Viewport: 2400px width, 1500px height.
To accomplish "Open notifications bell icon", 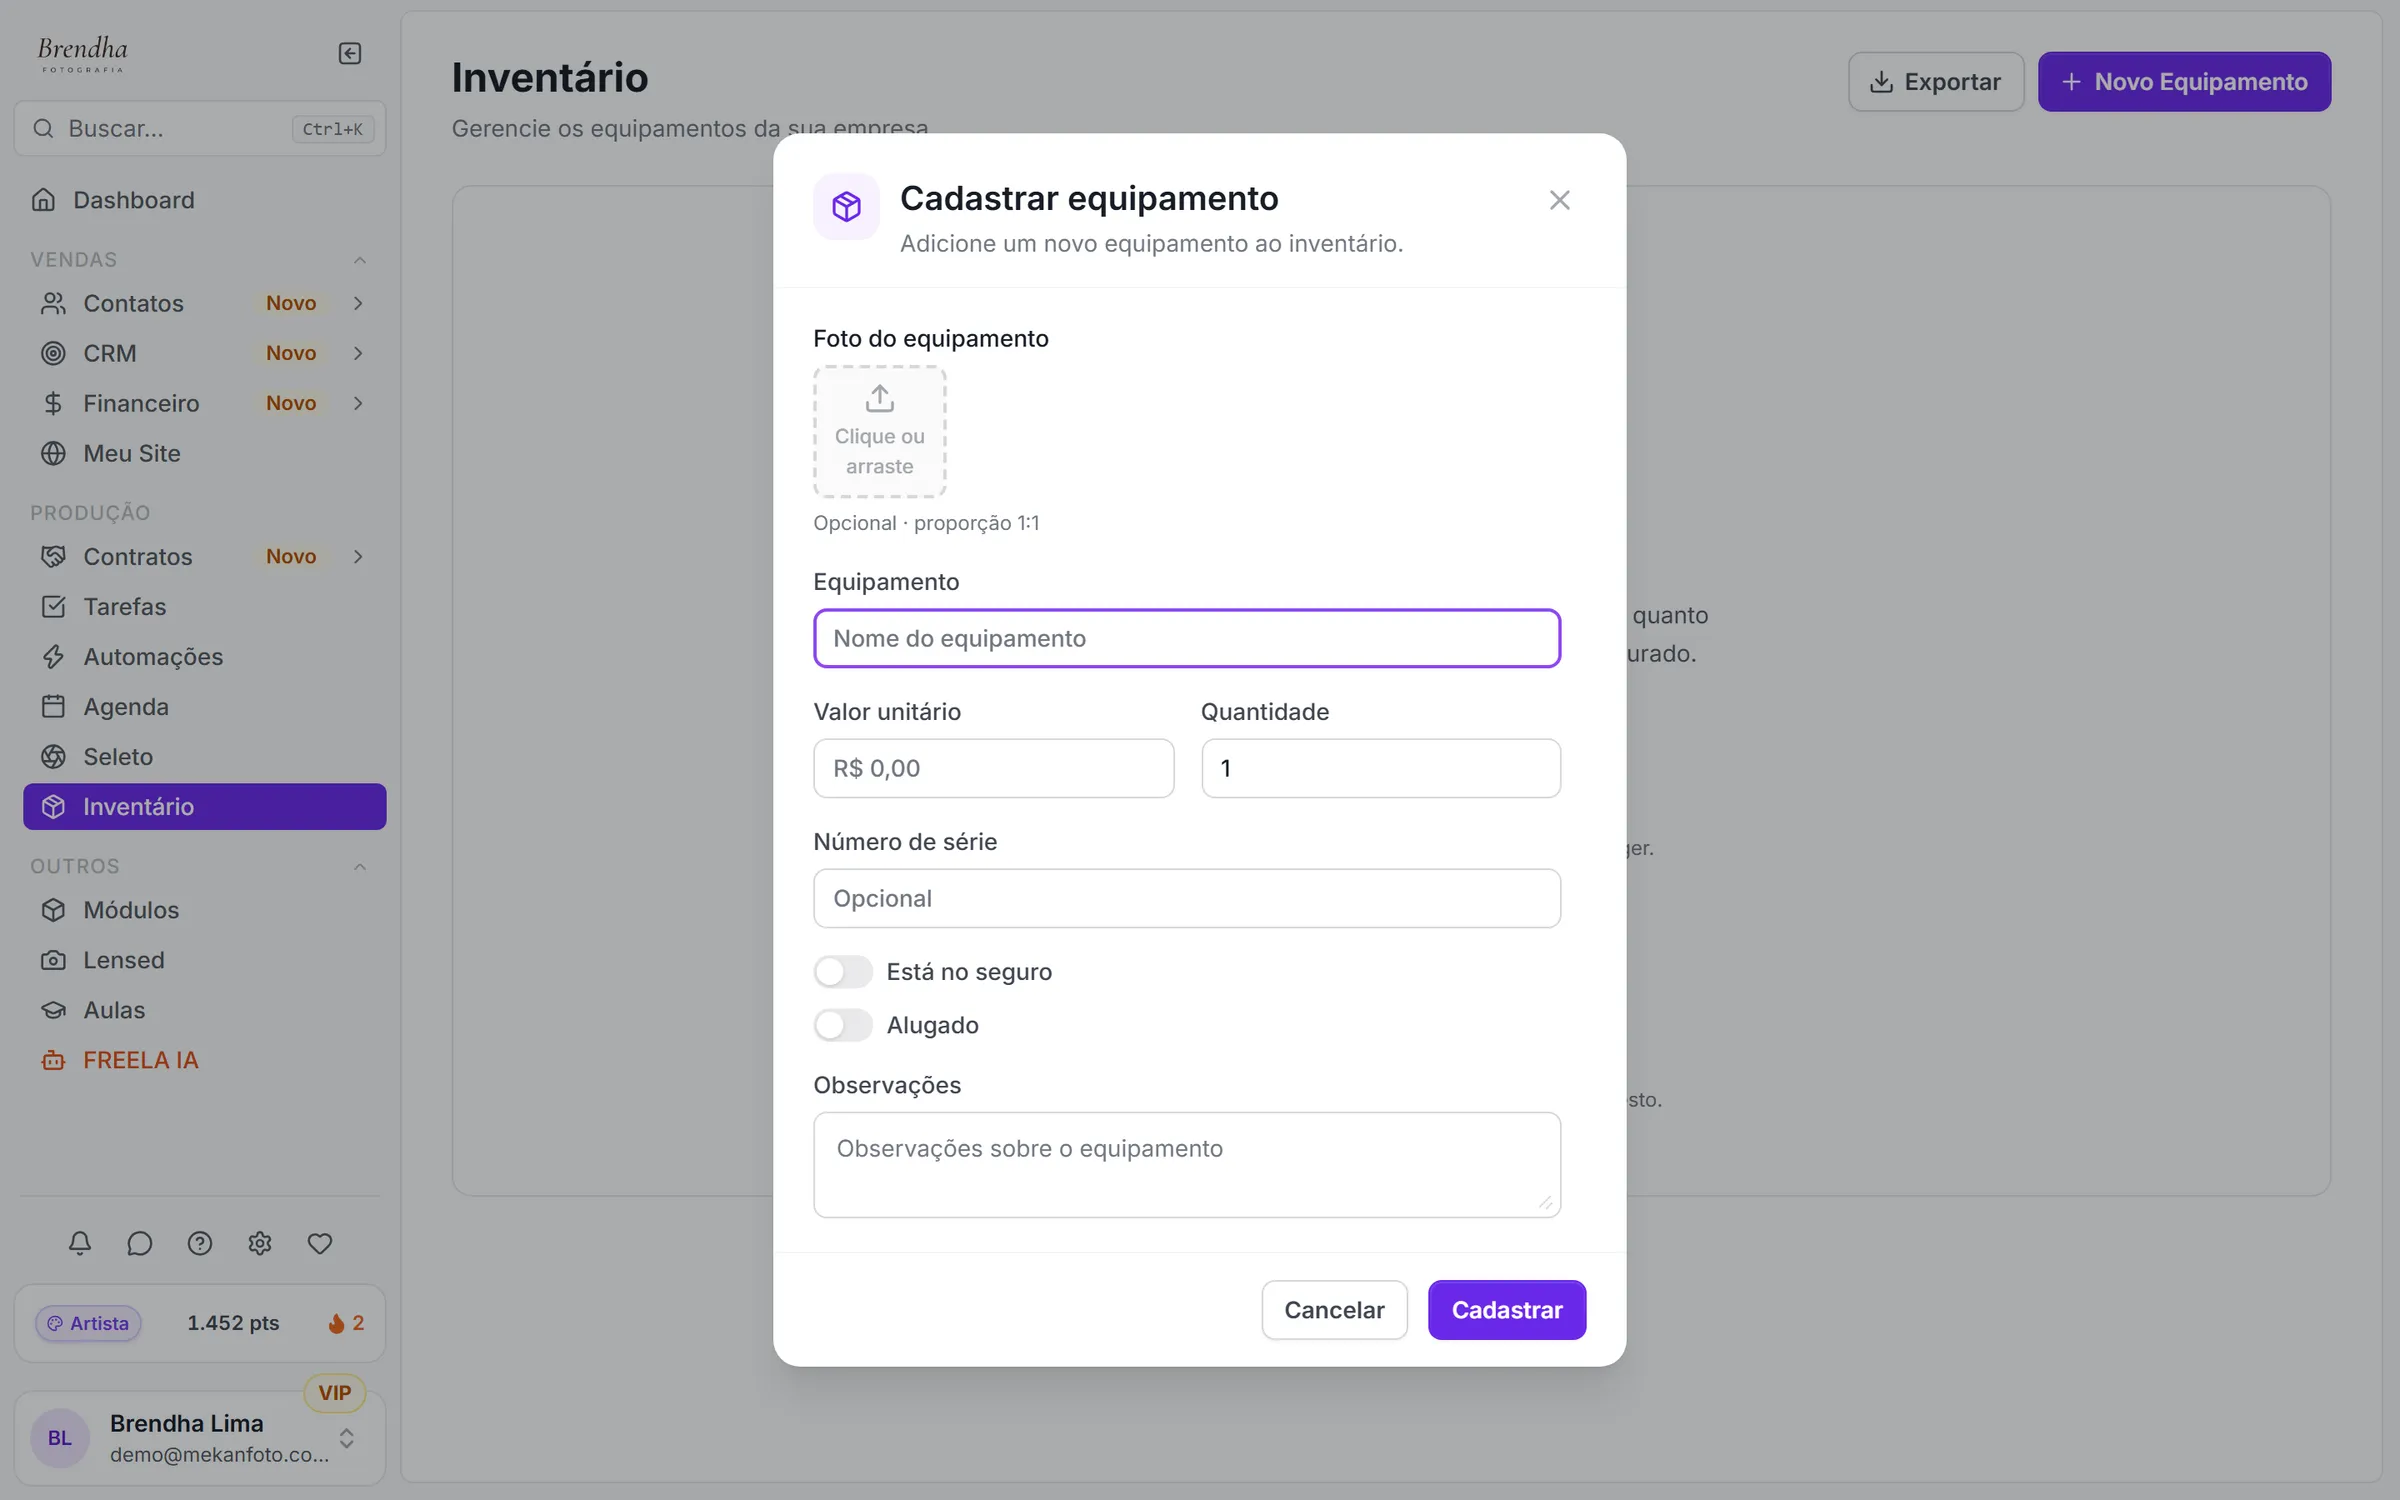I will point(80,1243).
